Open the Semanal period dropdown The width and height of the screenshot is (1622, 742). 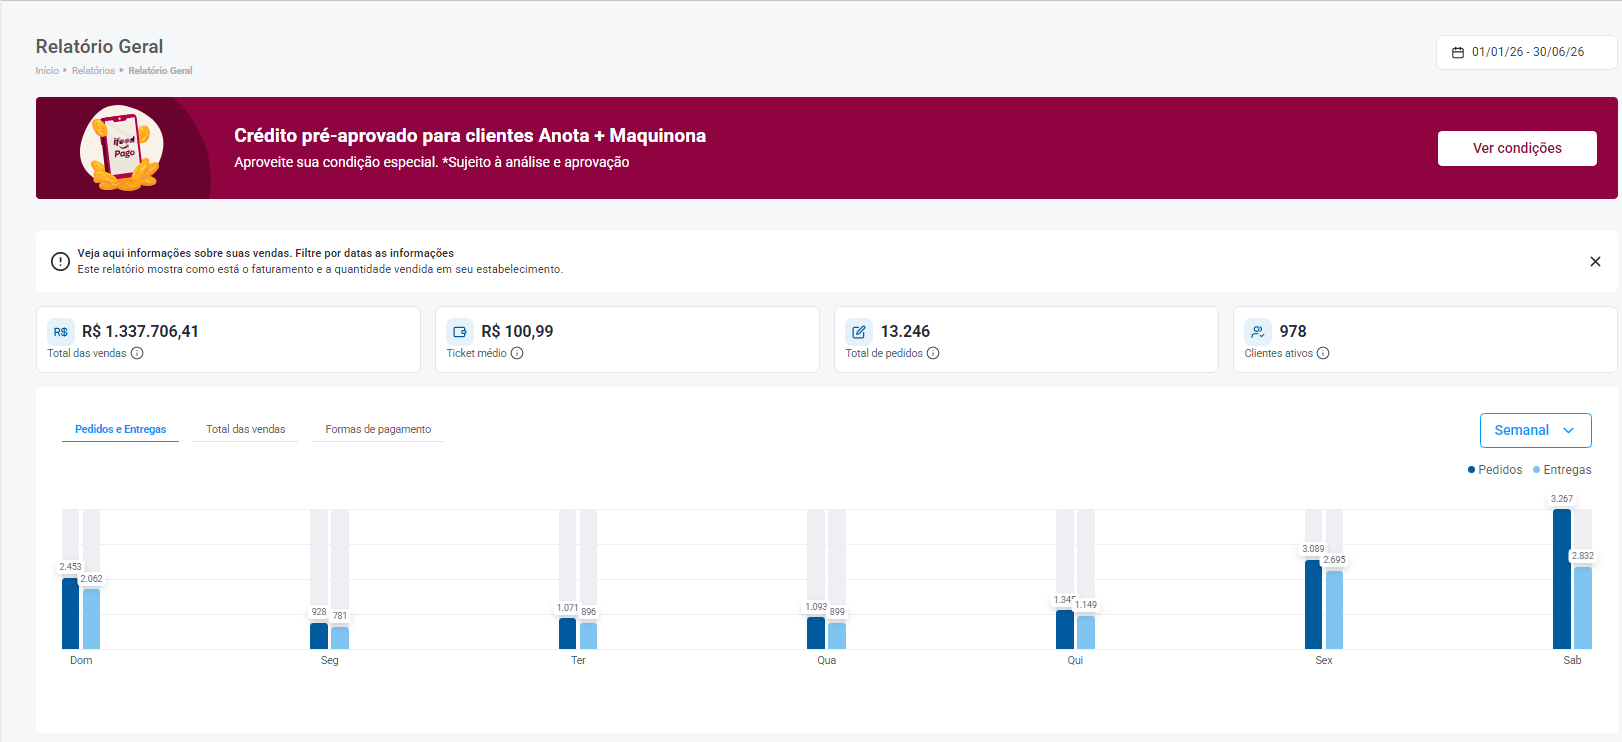(1535, 430)
